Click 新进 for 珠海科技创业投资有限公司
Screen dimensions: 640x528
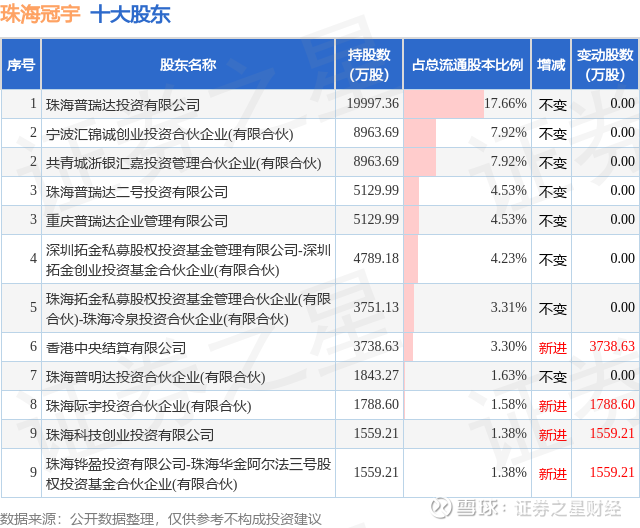(553, 435)
